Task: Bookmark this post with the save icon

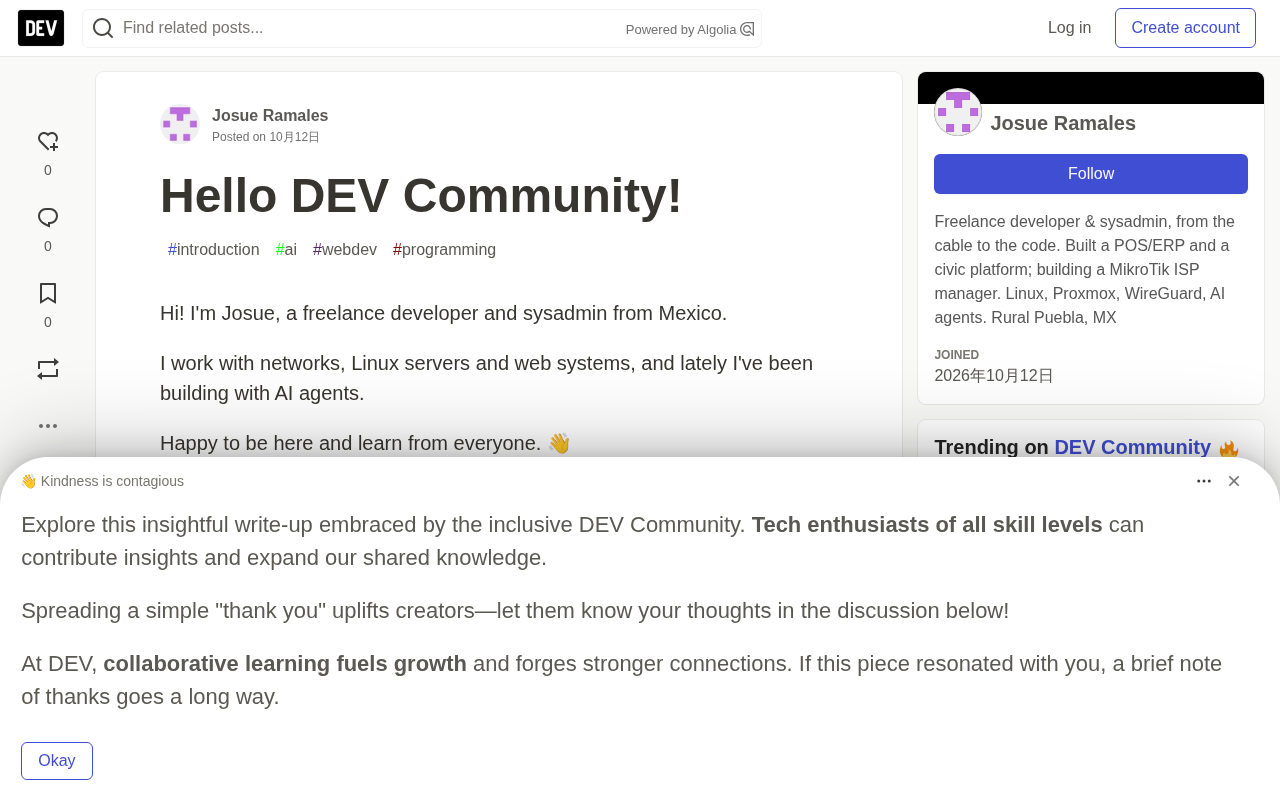Action: [x=48, y=293]
